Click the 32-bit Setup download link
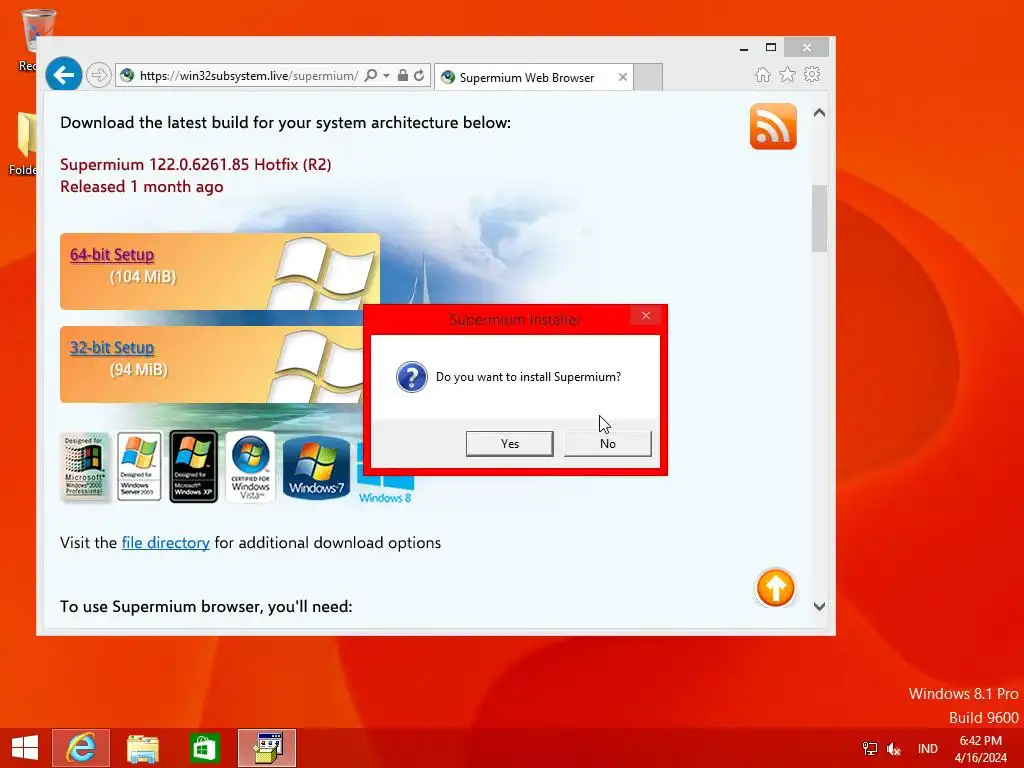 [x=112, y=347]
